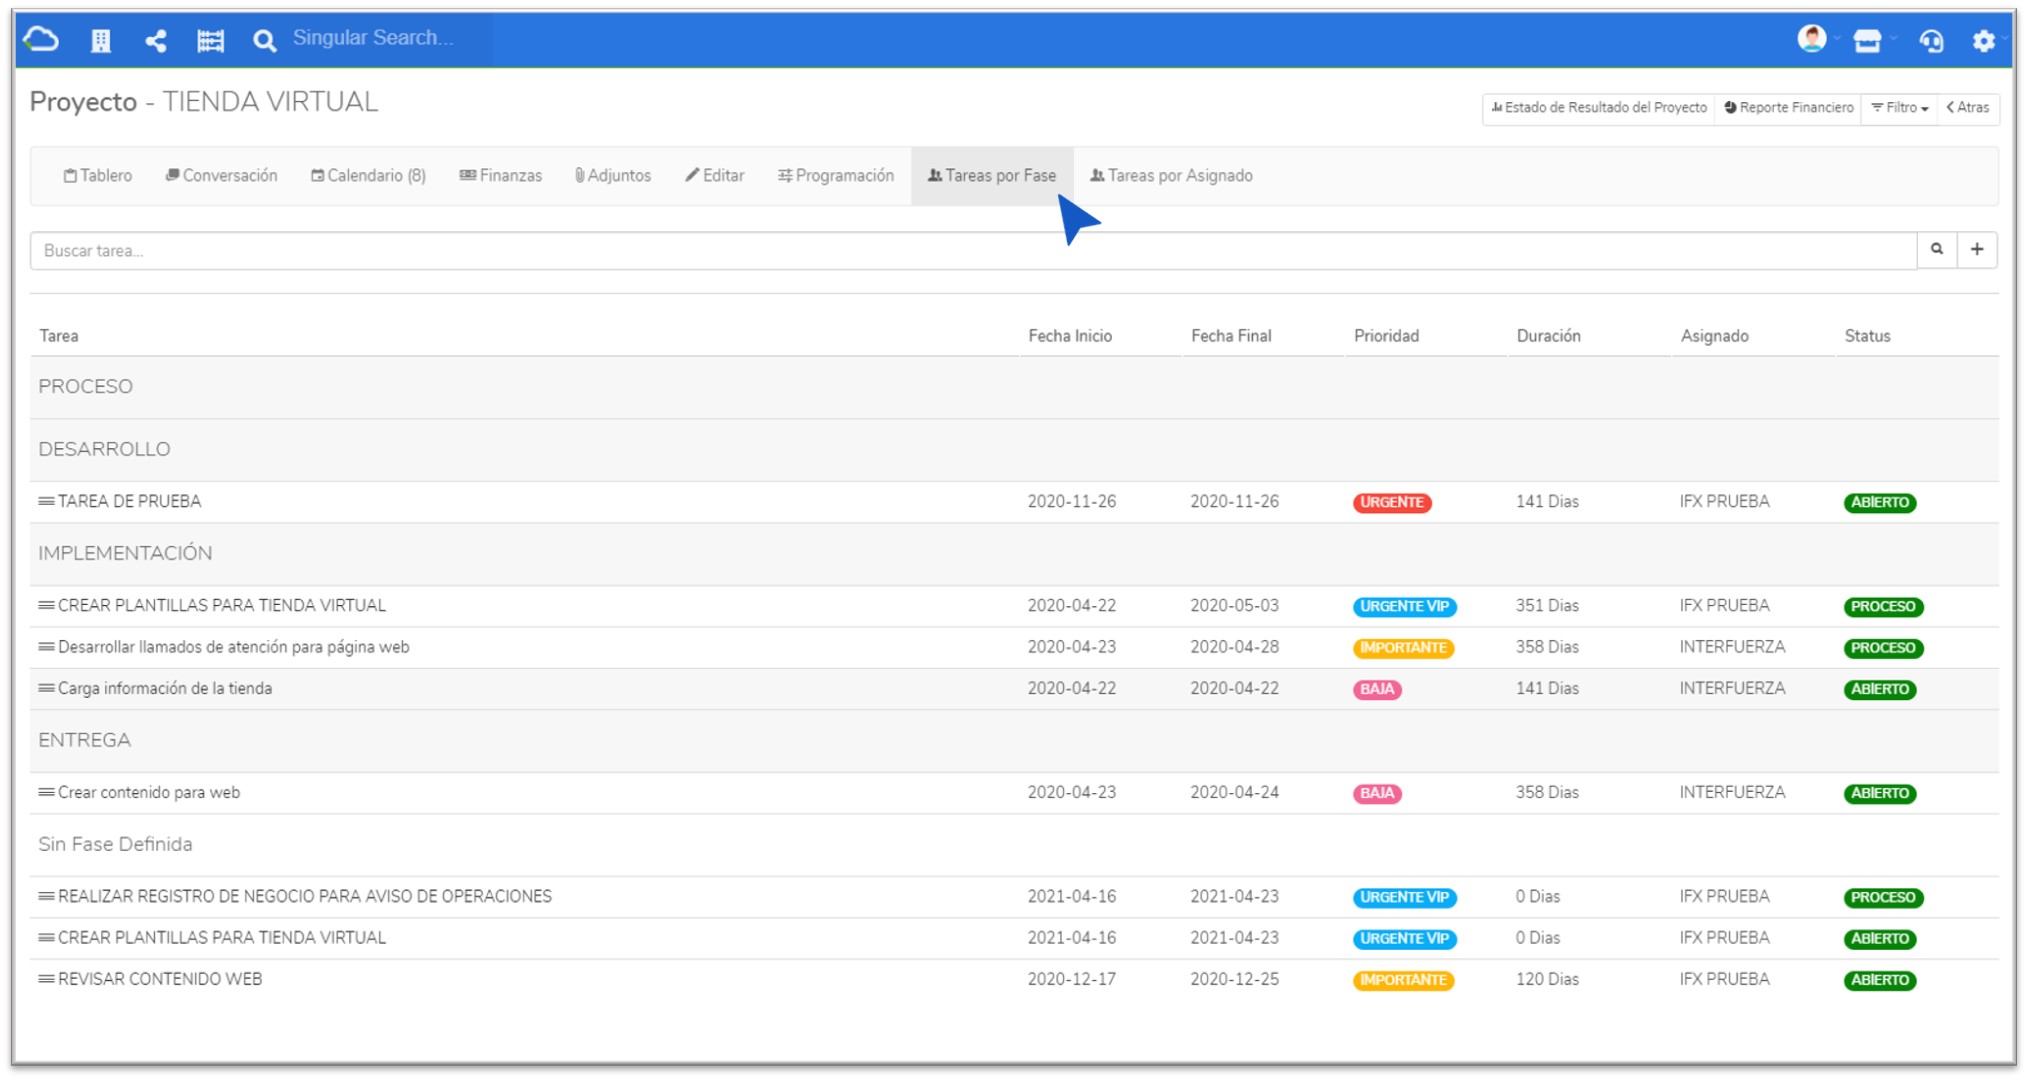Click the magnifier icon beside Singular Search
Image resolution: width=2028 pixels, height=1080 pixels.
click(264, 41)
